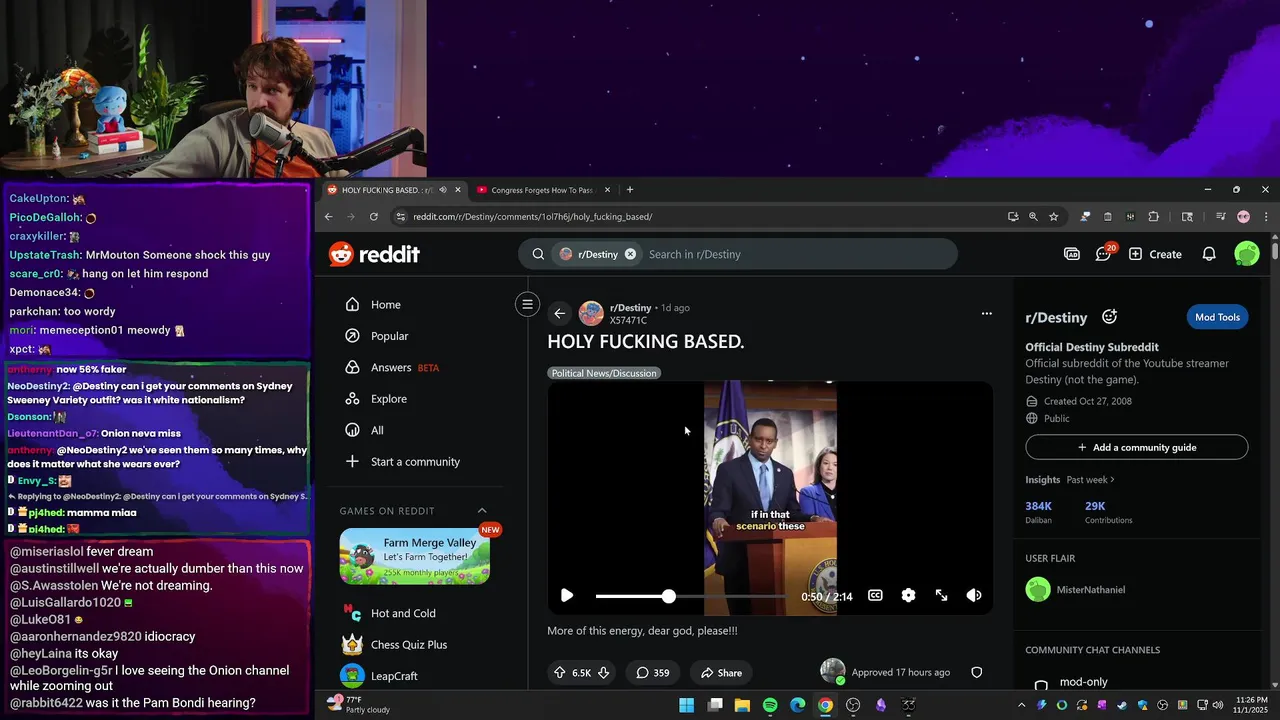Click the address bar URL

(x=533, y=217)
